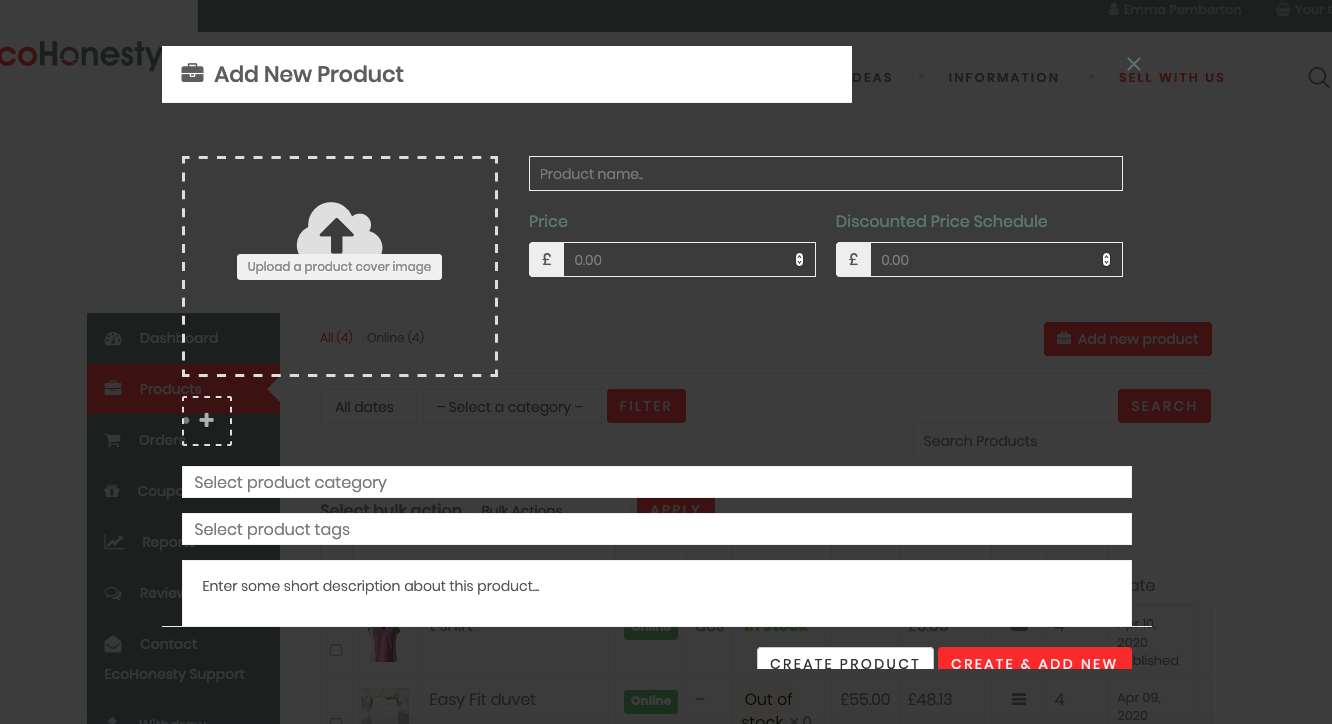Screen dimensions: 1332x724
Task: Click the Add new product background button
Action: [1128, 339]
